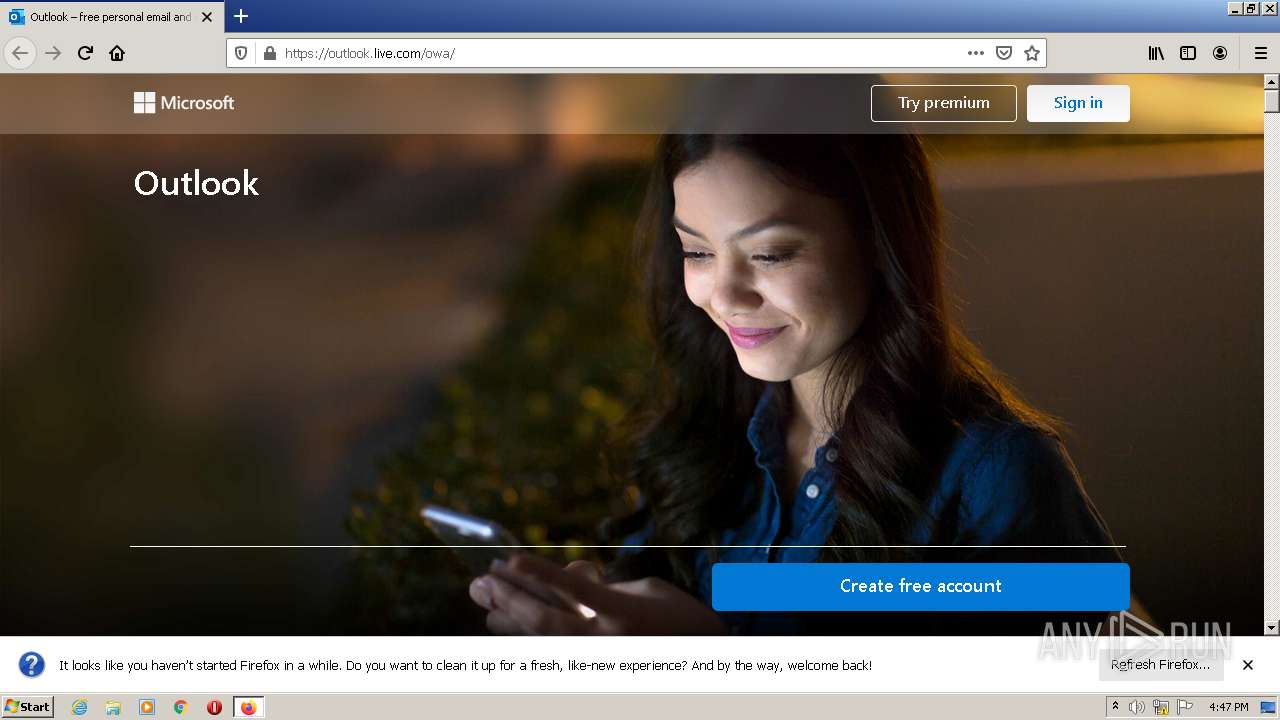Open Firefox account menu
Viewport: 1280px width, 720px height.
(x=1220, y=53)
